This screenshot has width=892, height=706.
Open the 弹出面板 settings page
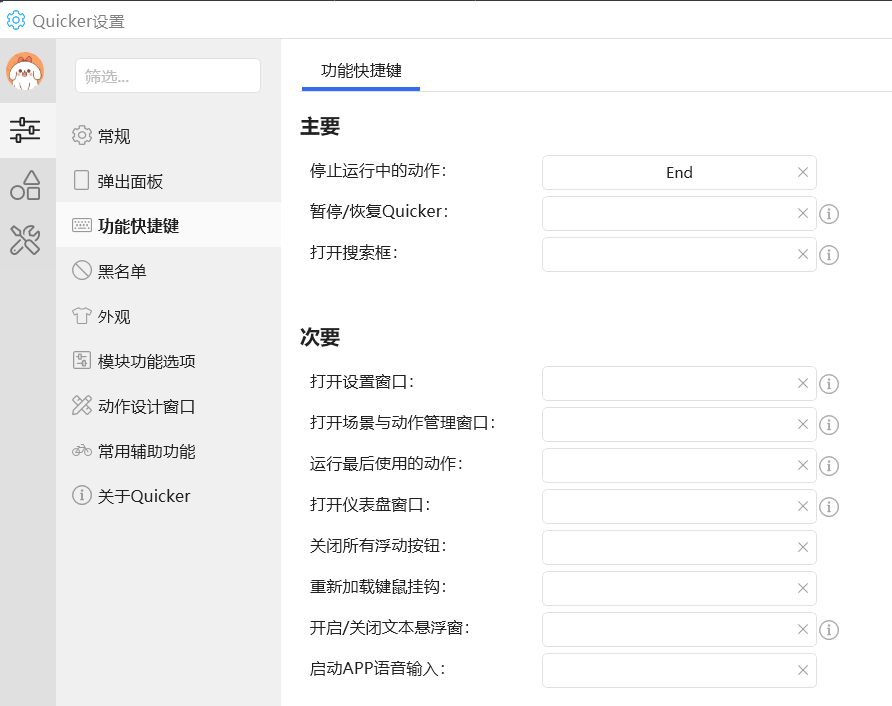click(x=168, y=181)
